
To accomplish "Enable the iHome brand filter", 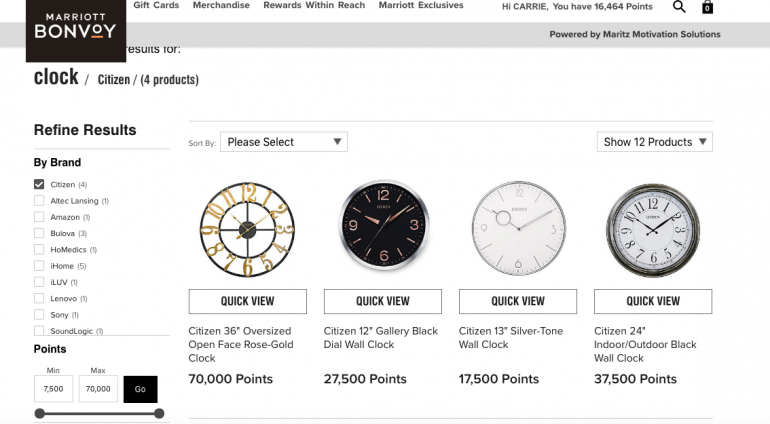I will [39, 265].
